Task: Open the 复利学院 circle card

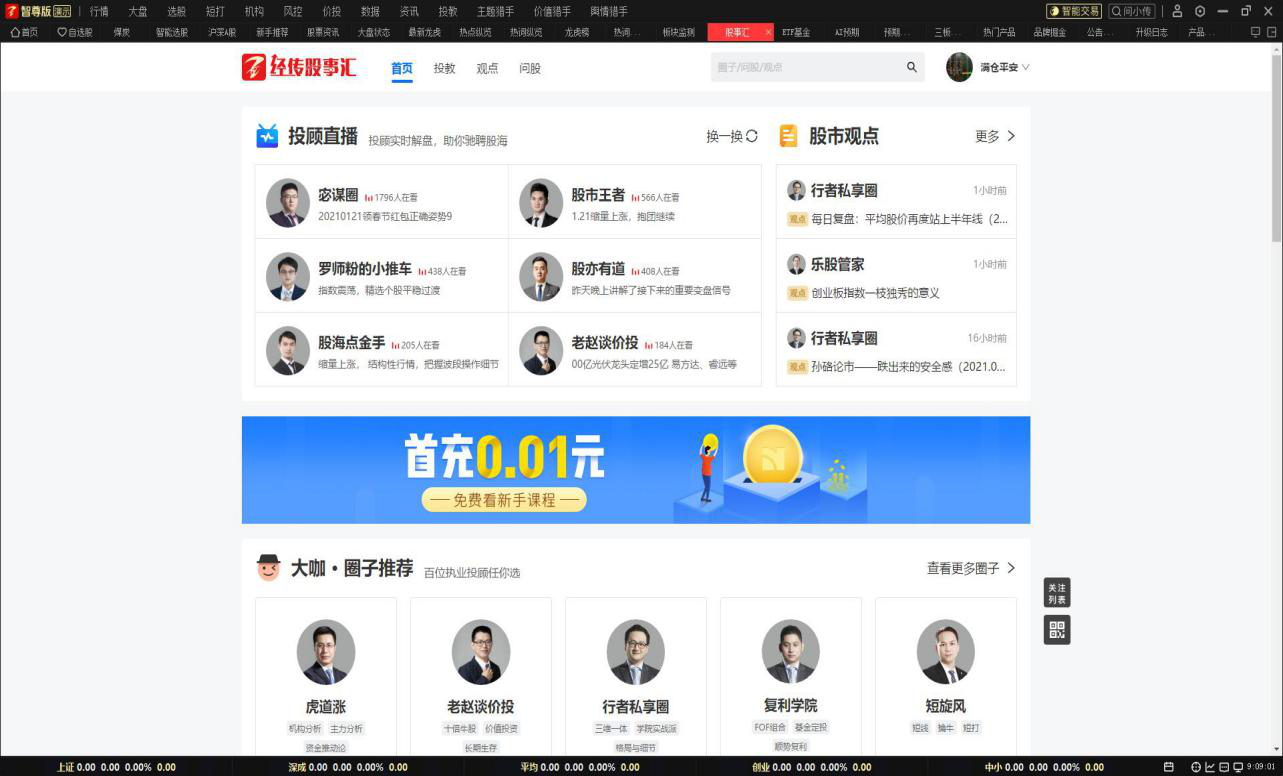Action: (791, 677)
